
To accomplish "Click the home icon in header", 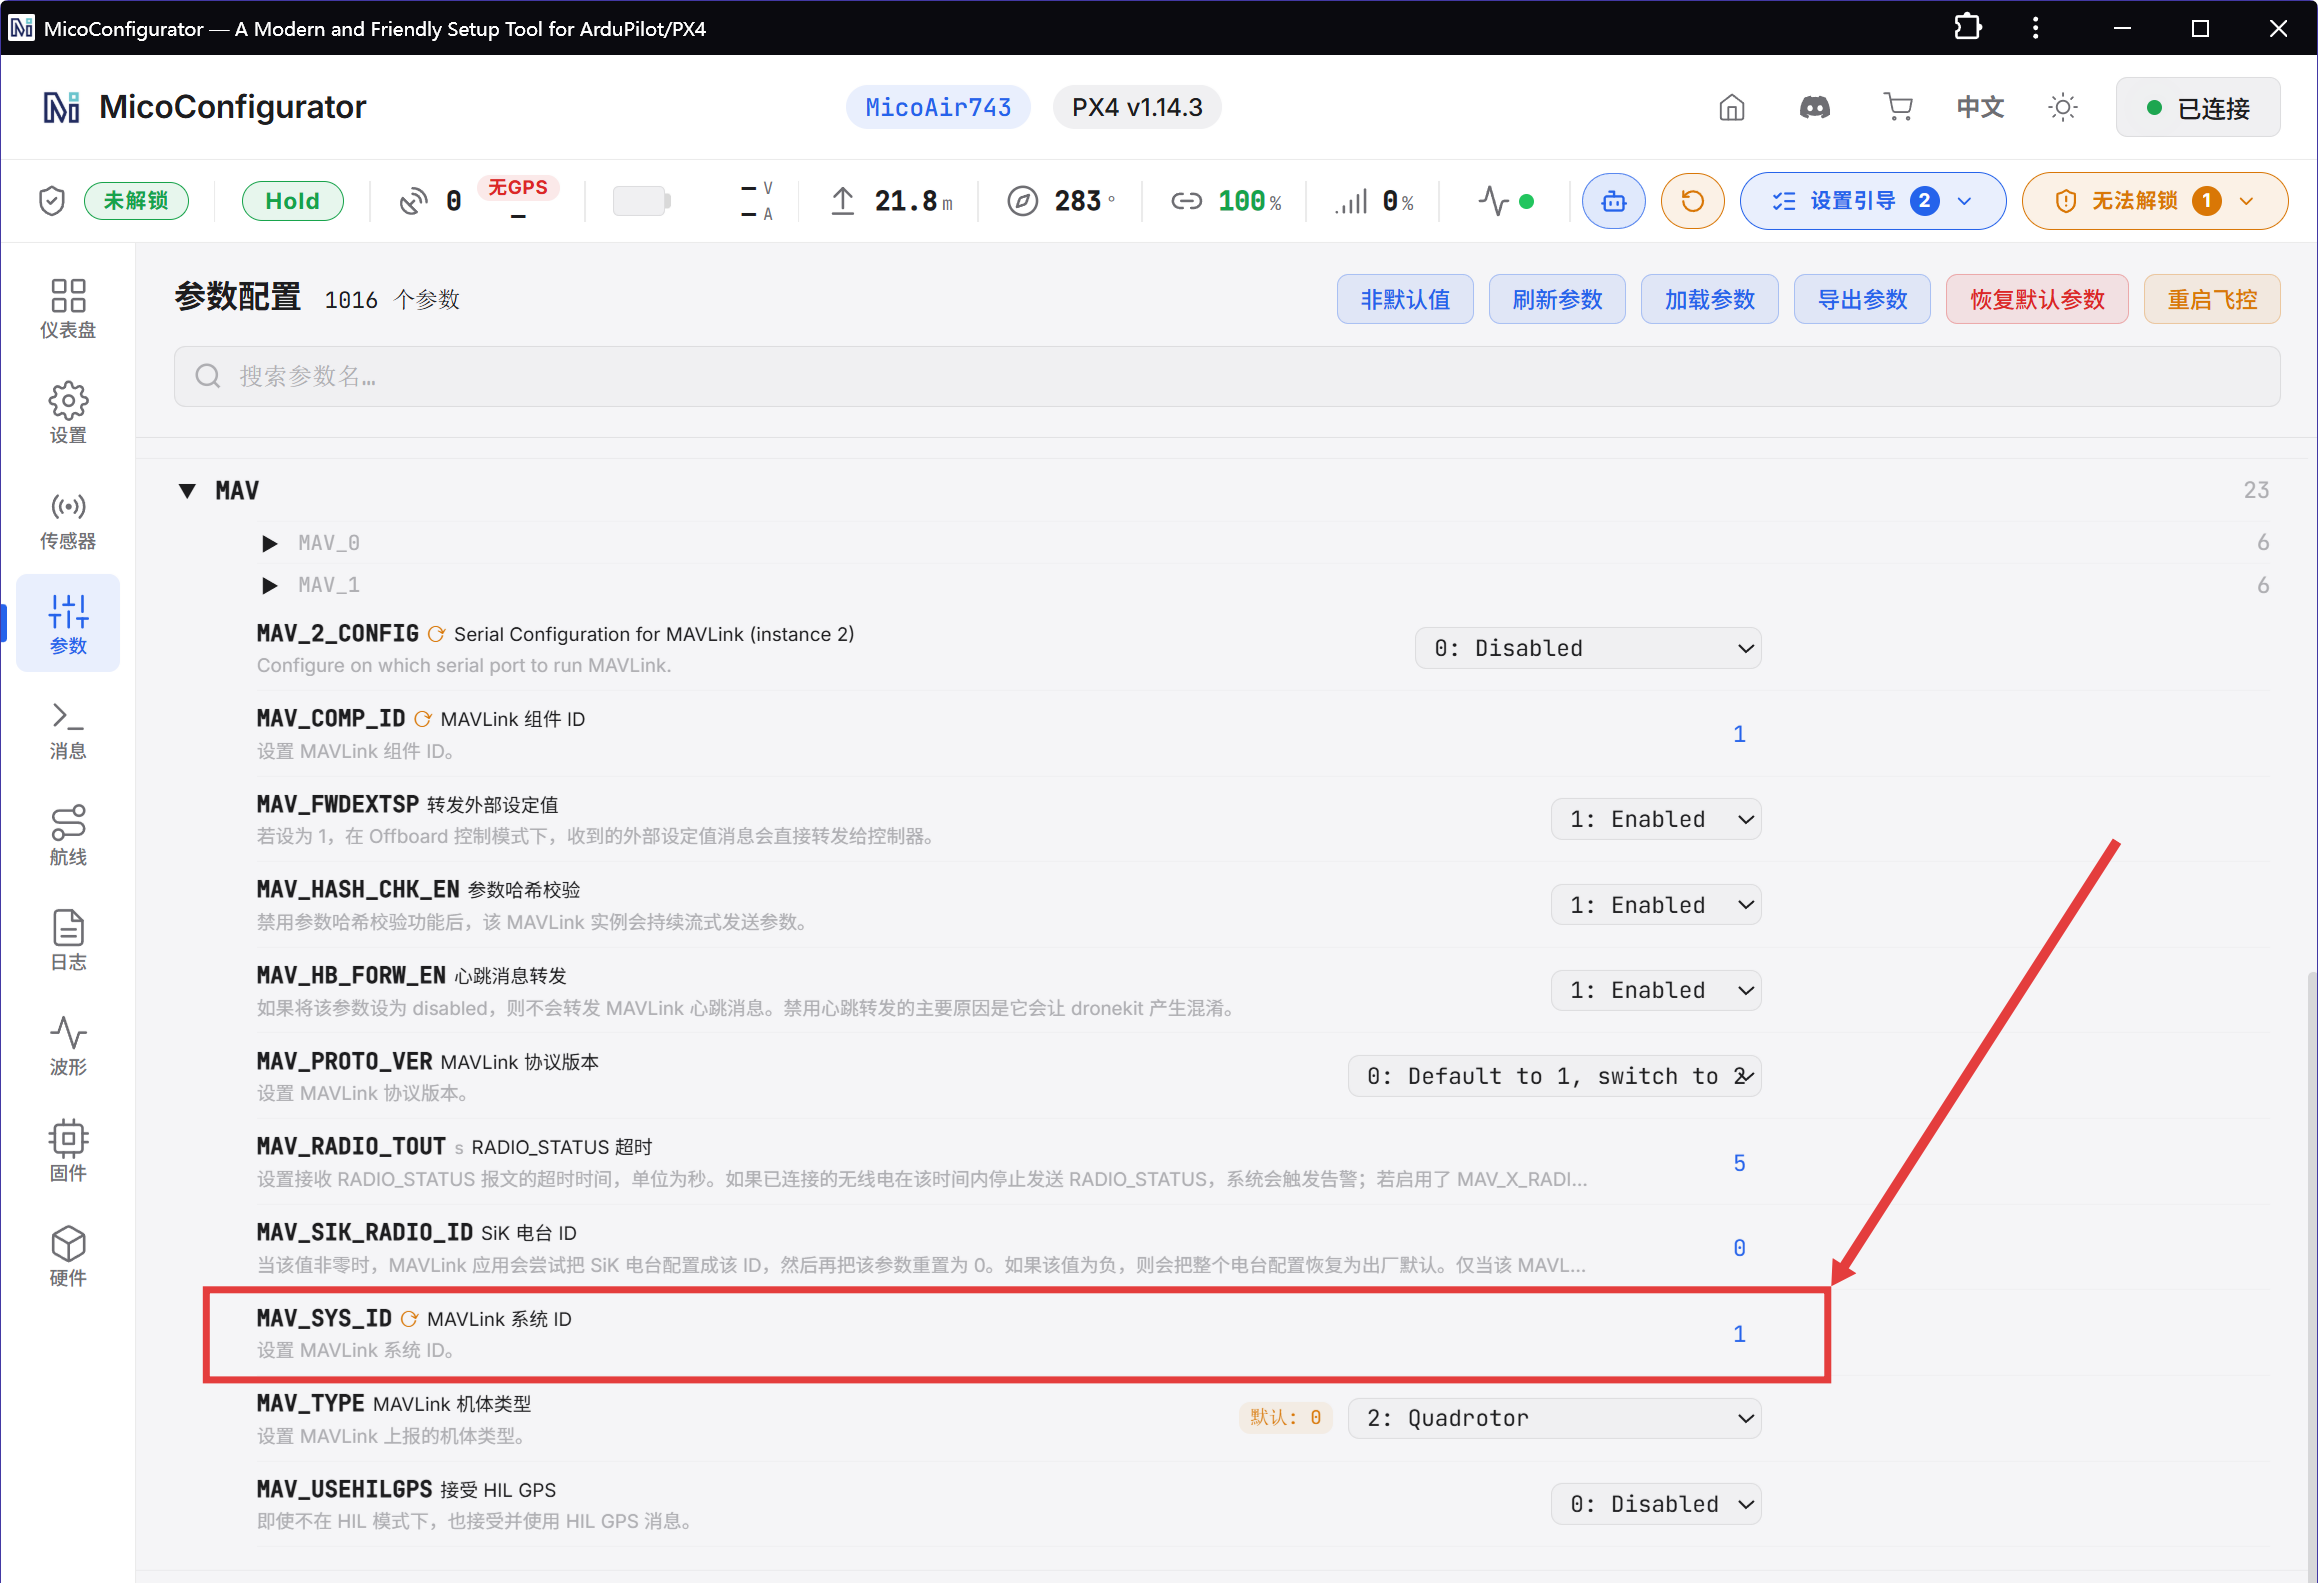I will 1732,107.
